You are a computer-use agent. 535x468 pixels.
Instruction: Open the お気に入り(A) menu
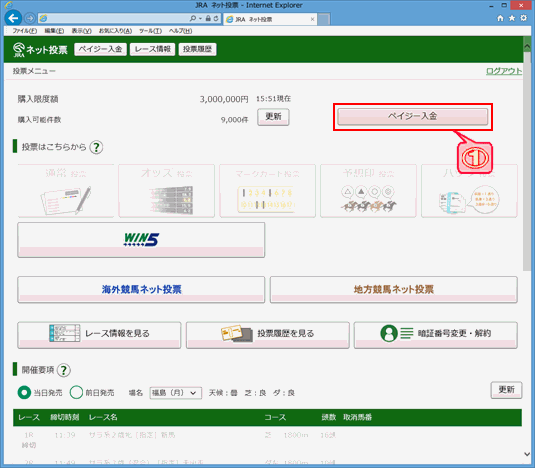pyautogui.click(x=115, y=31)
